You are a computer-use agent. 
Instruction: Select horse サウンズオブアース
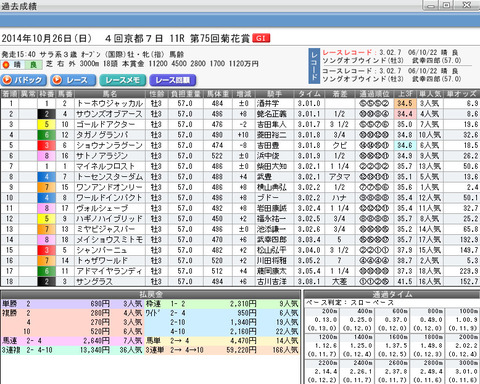109,114
